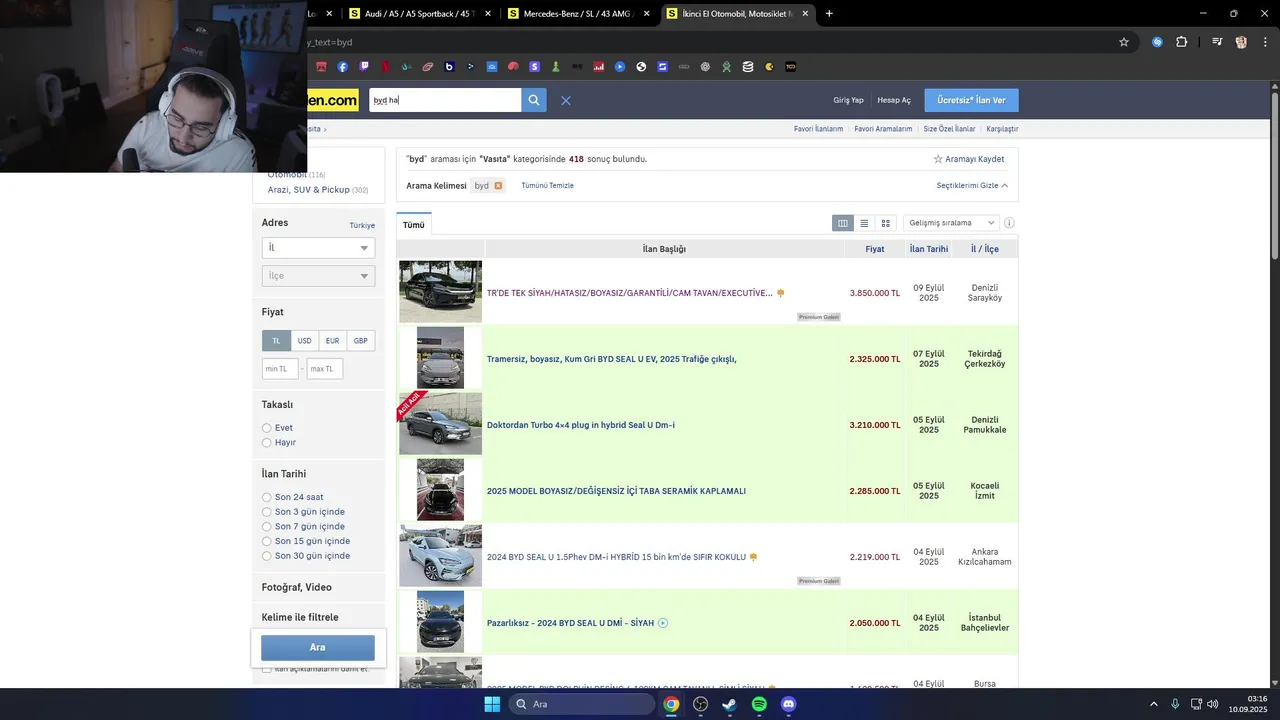Click the blue 'Ara' filter button
The image size is (1280, 720).
click(318, 647)
